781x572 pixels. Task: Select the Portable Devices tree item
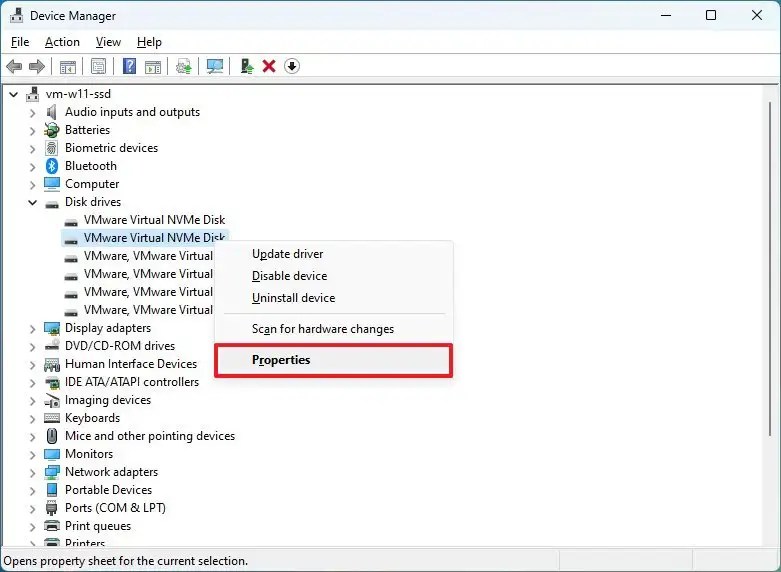coord(108,490)
